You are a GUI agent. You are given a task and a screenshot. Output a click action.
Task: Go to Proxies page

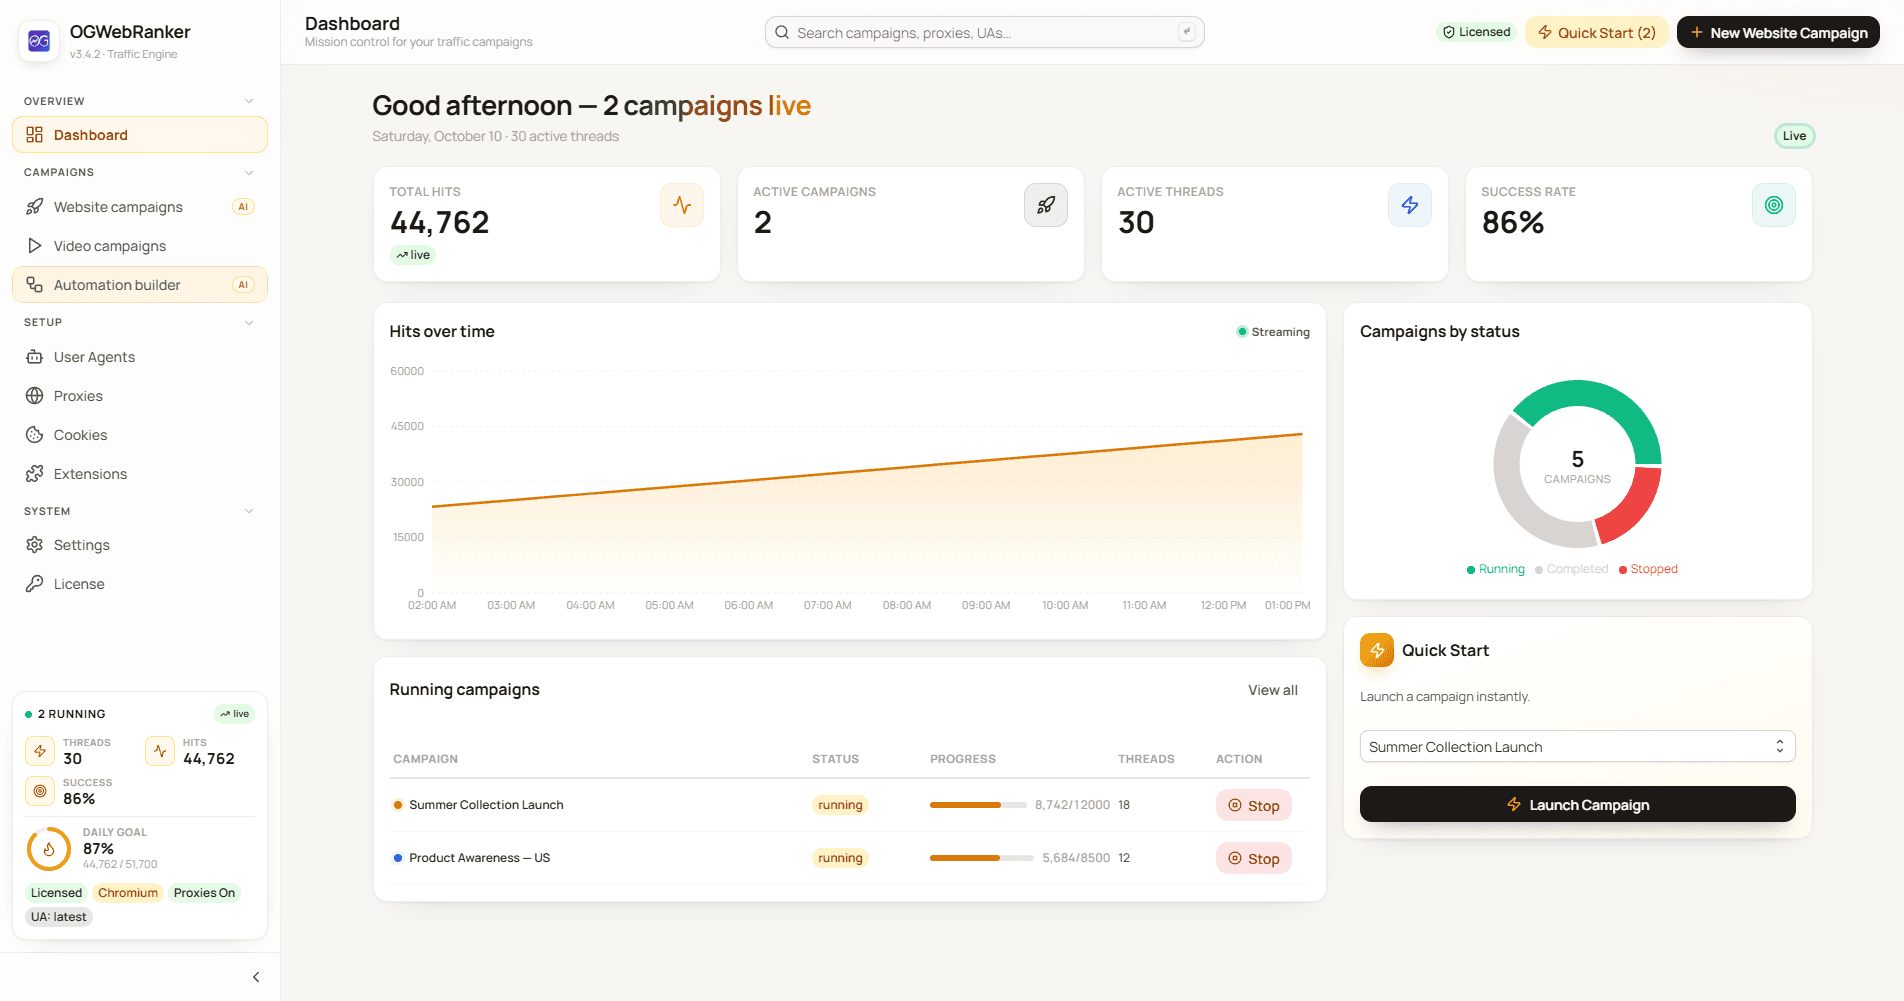[140, 396]
